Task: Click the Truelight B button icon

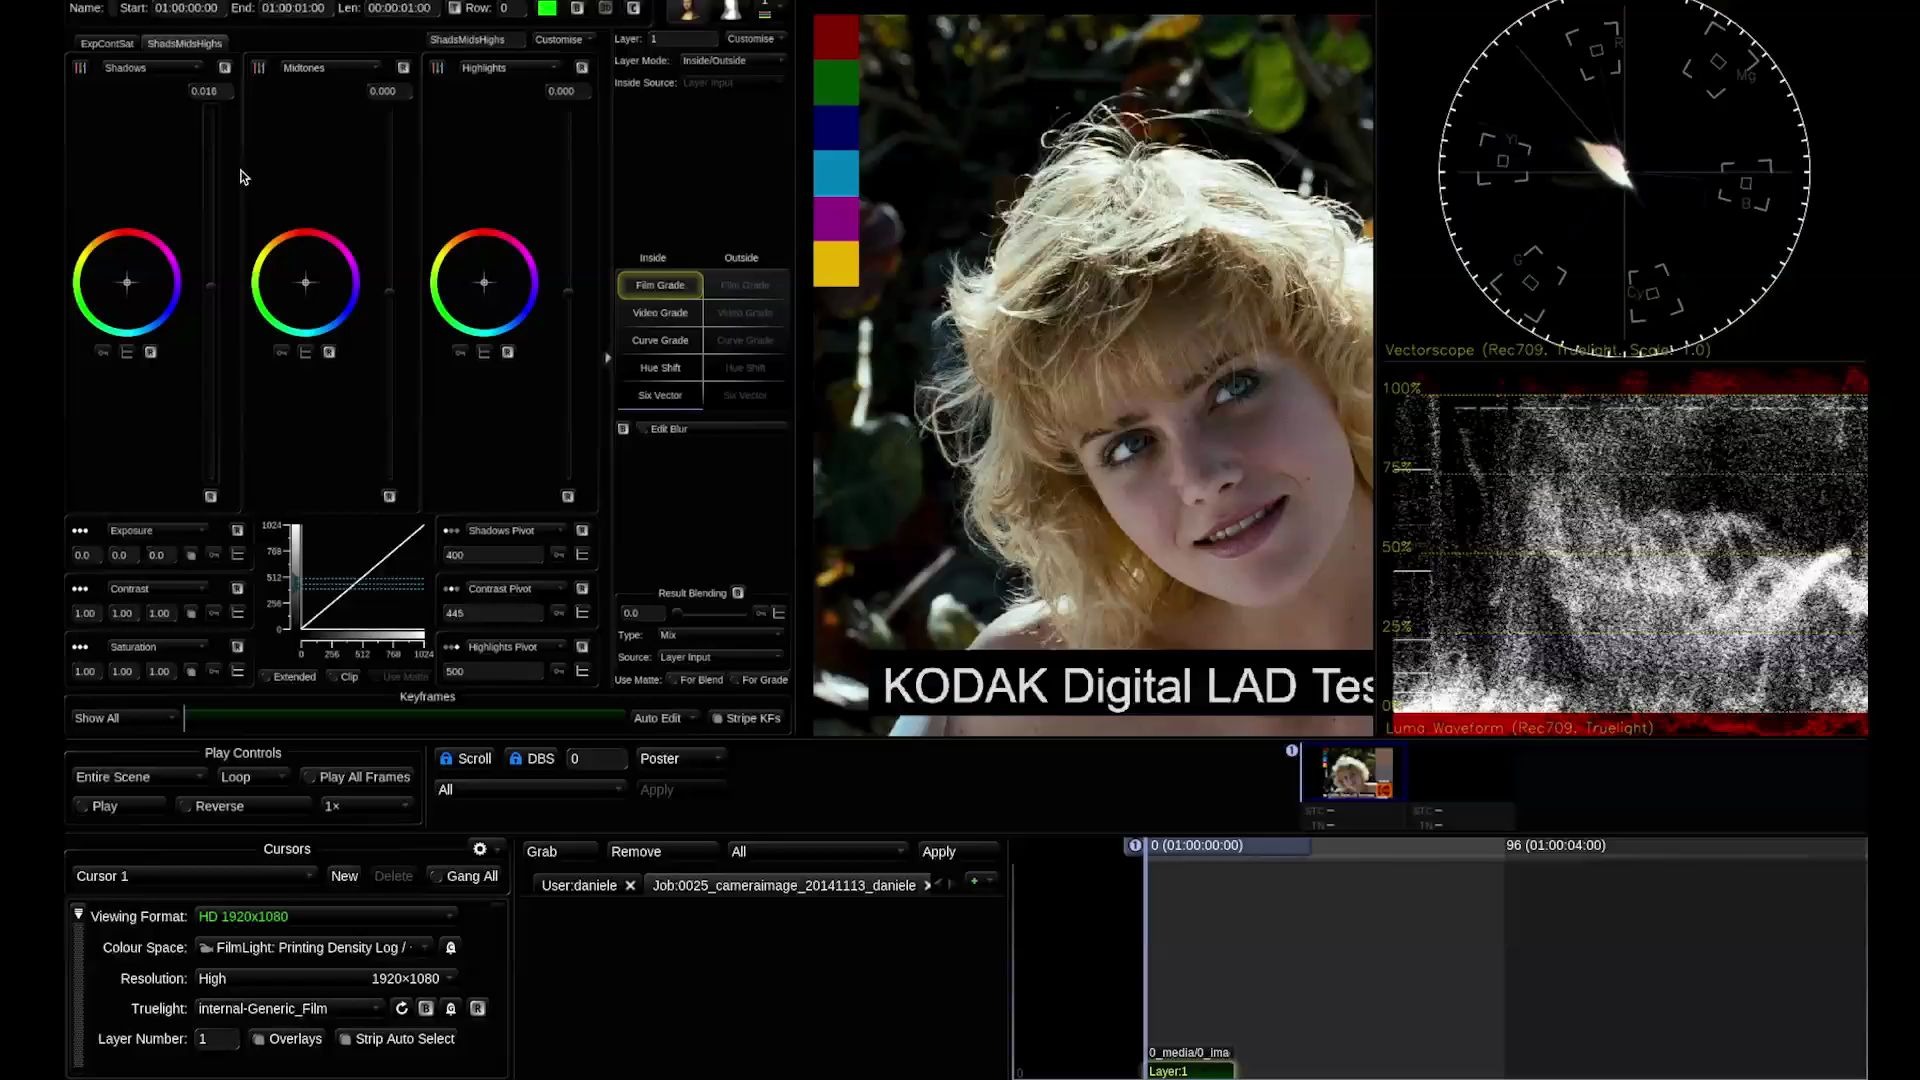Action: [x=426, y=1008]
